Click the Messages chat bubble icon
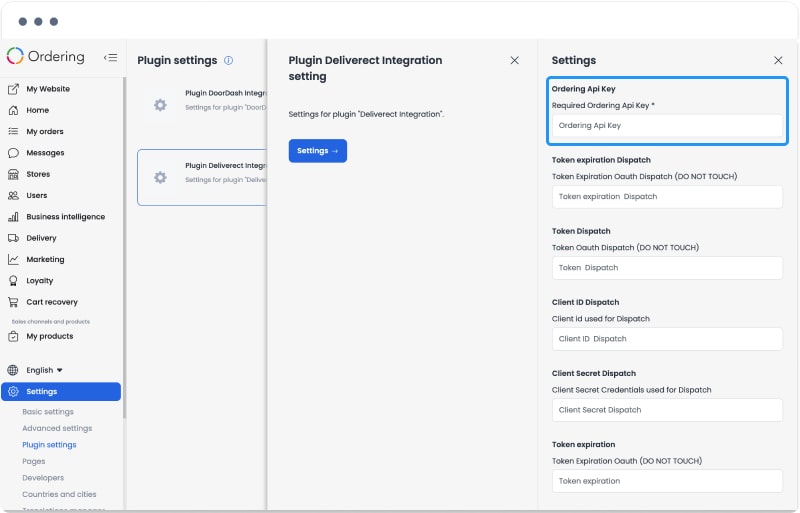 [x=13, y=153]
